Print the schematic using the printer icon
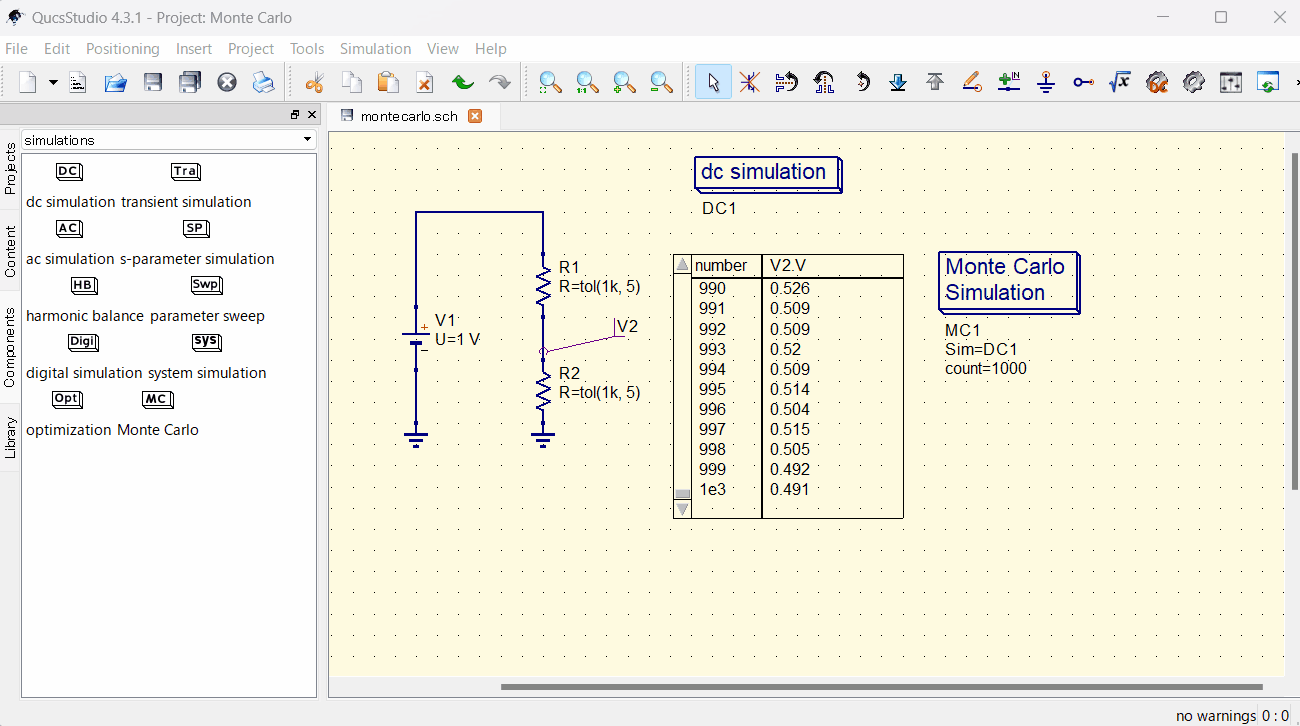The width and height of the screenshot is (1300, 726). click(x=264, y=83)
